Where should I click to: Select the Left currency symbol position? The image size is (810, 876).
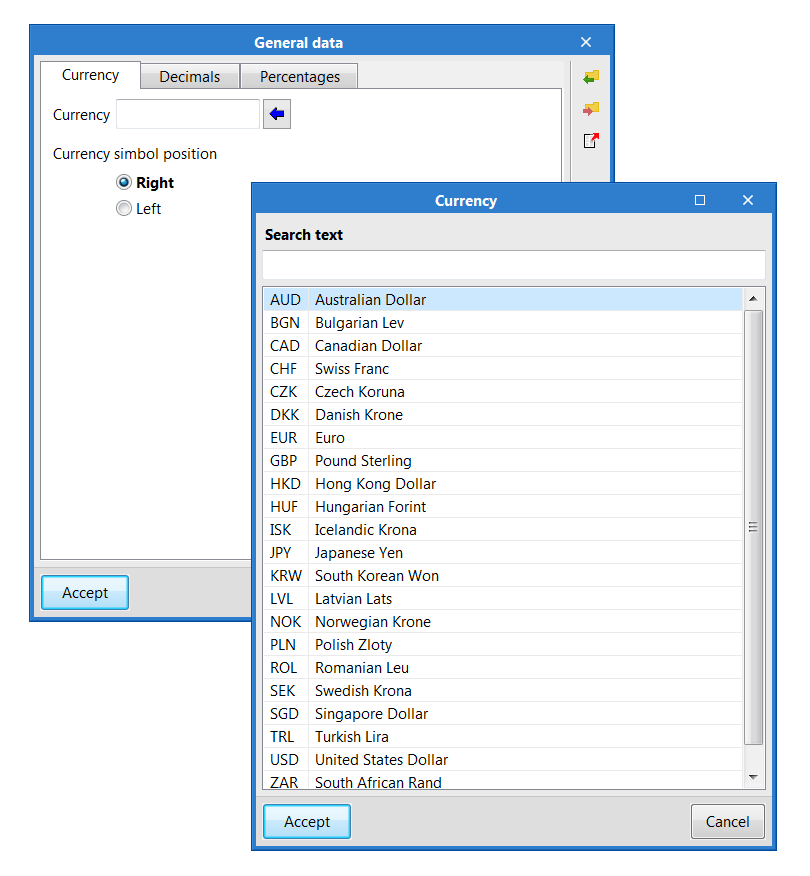124,208
